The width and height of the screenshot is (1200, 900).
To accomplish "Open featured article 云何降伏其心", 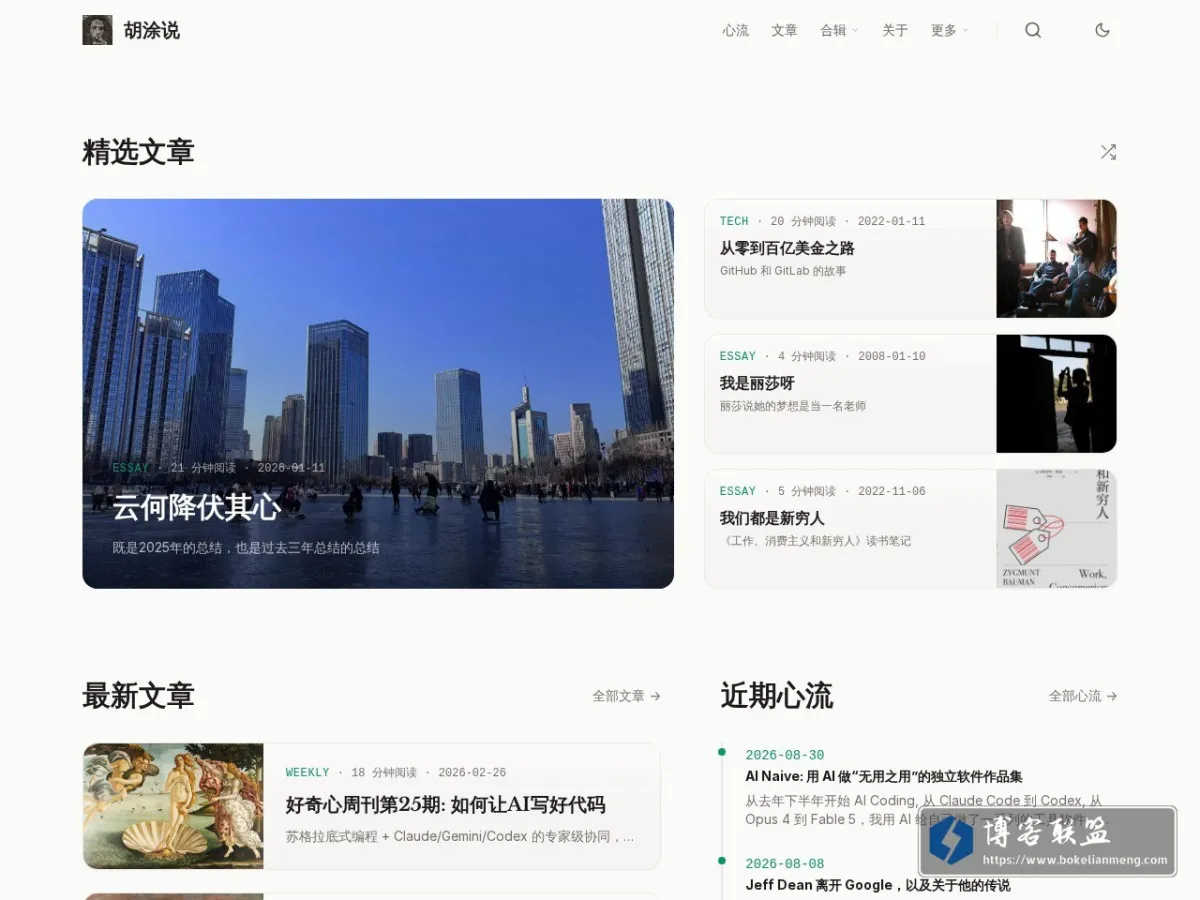I will coord(196,507).
